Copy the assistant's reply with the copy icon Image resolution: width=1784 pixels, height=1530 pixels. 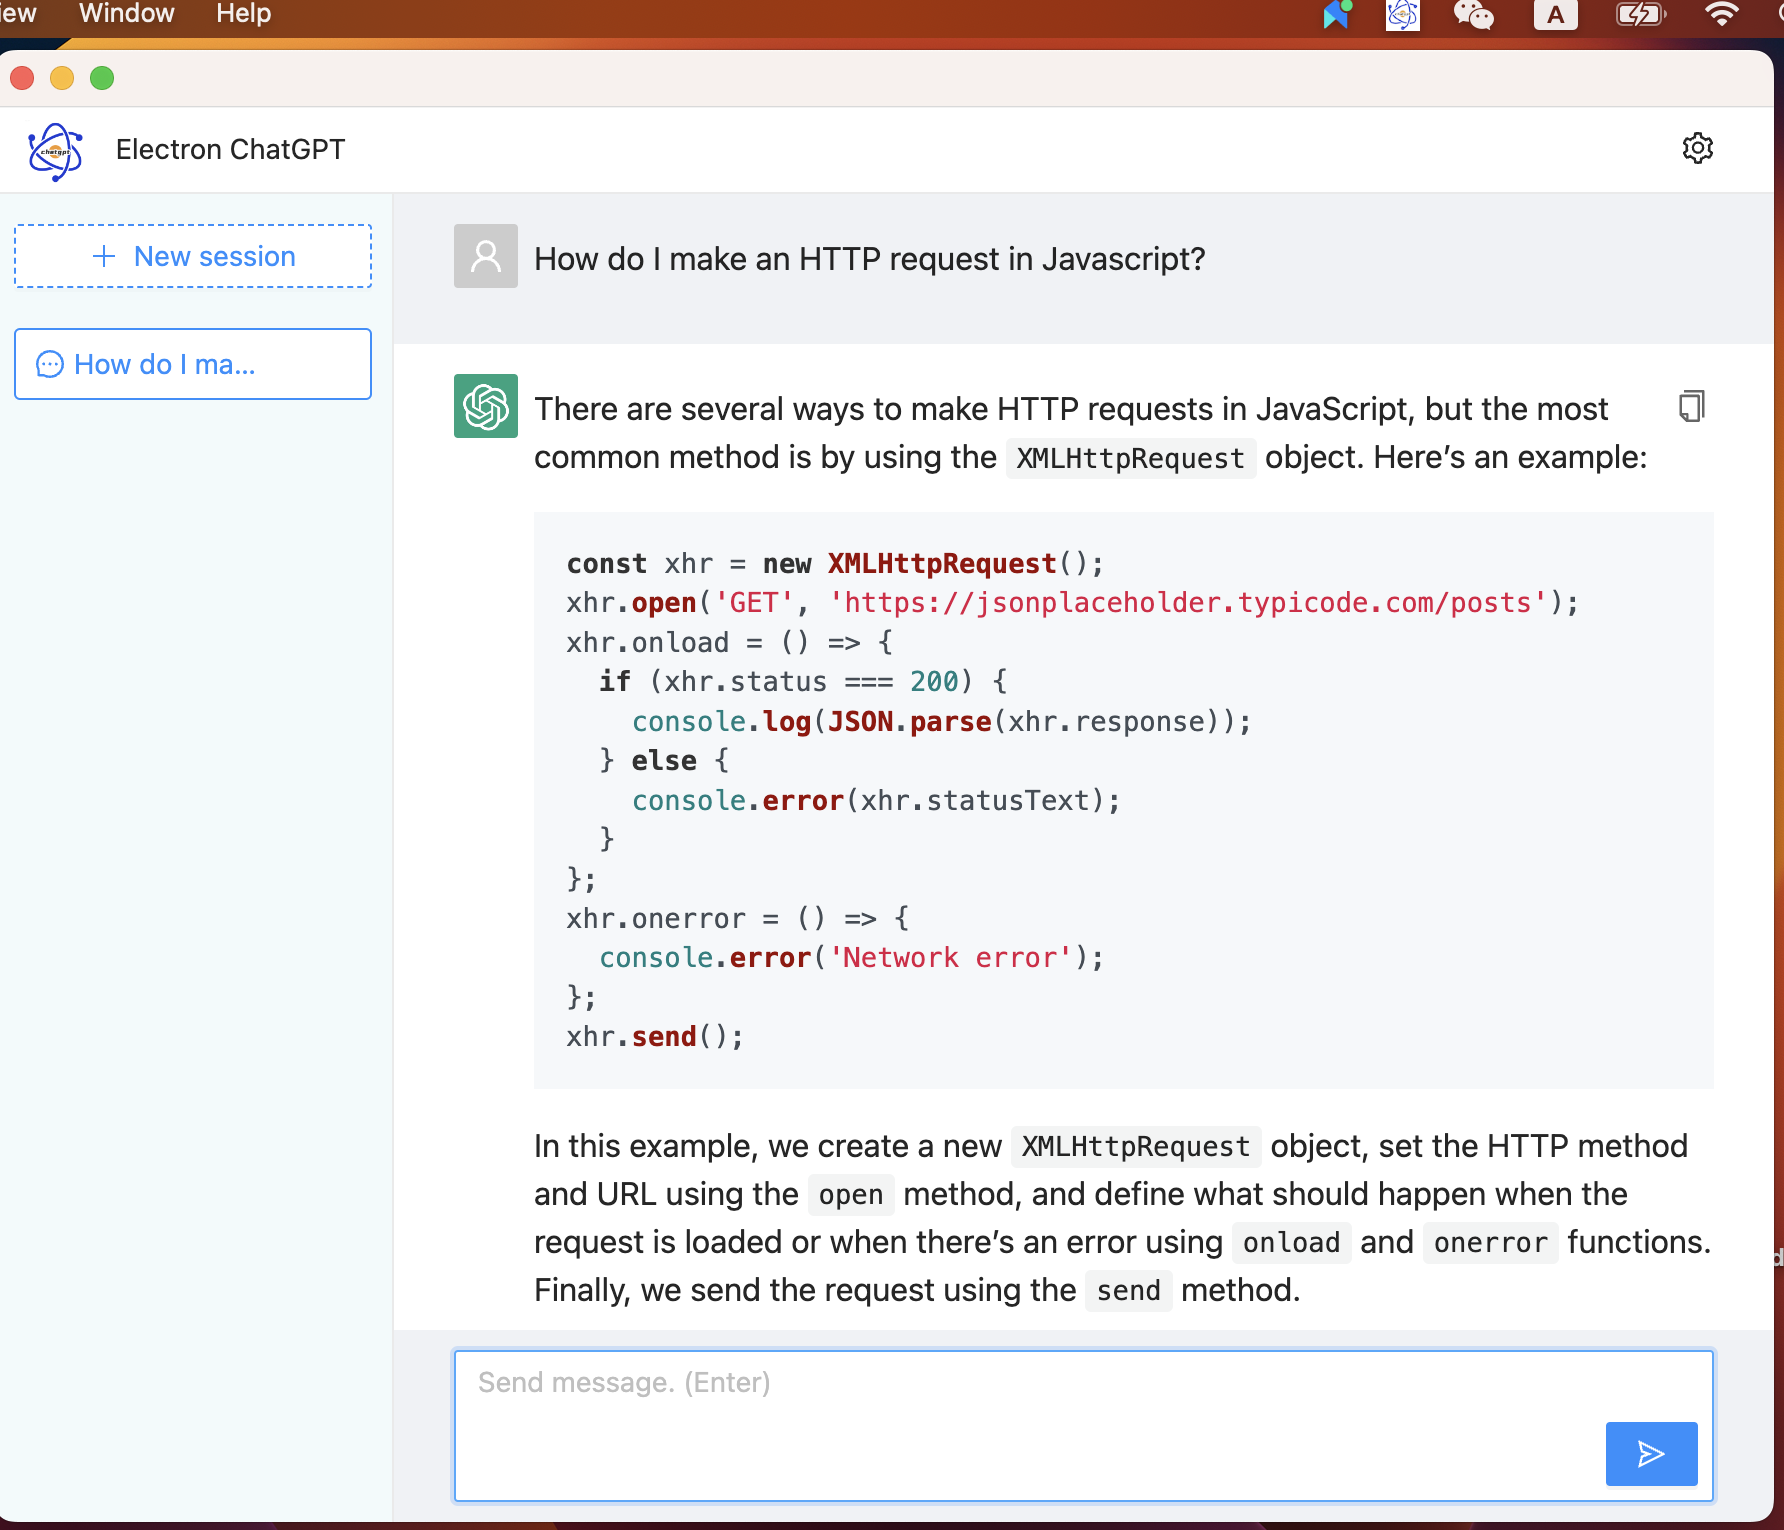(1691, 406)
